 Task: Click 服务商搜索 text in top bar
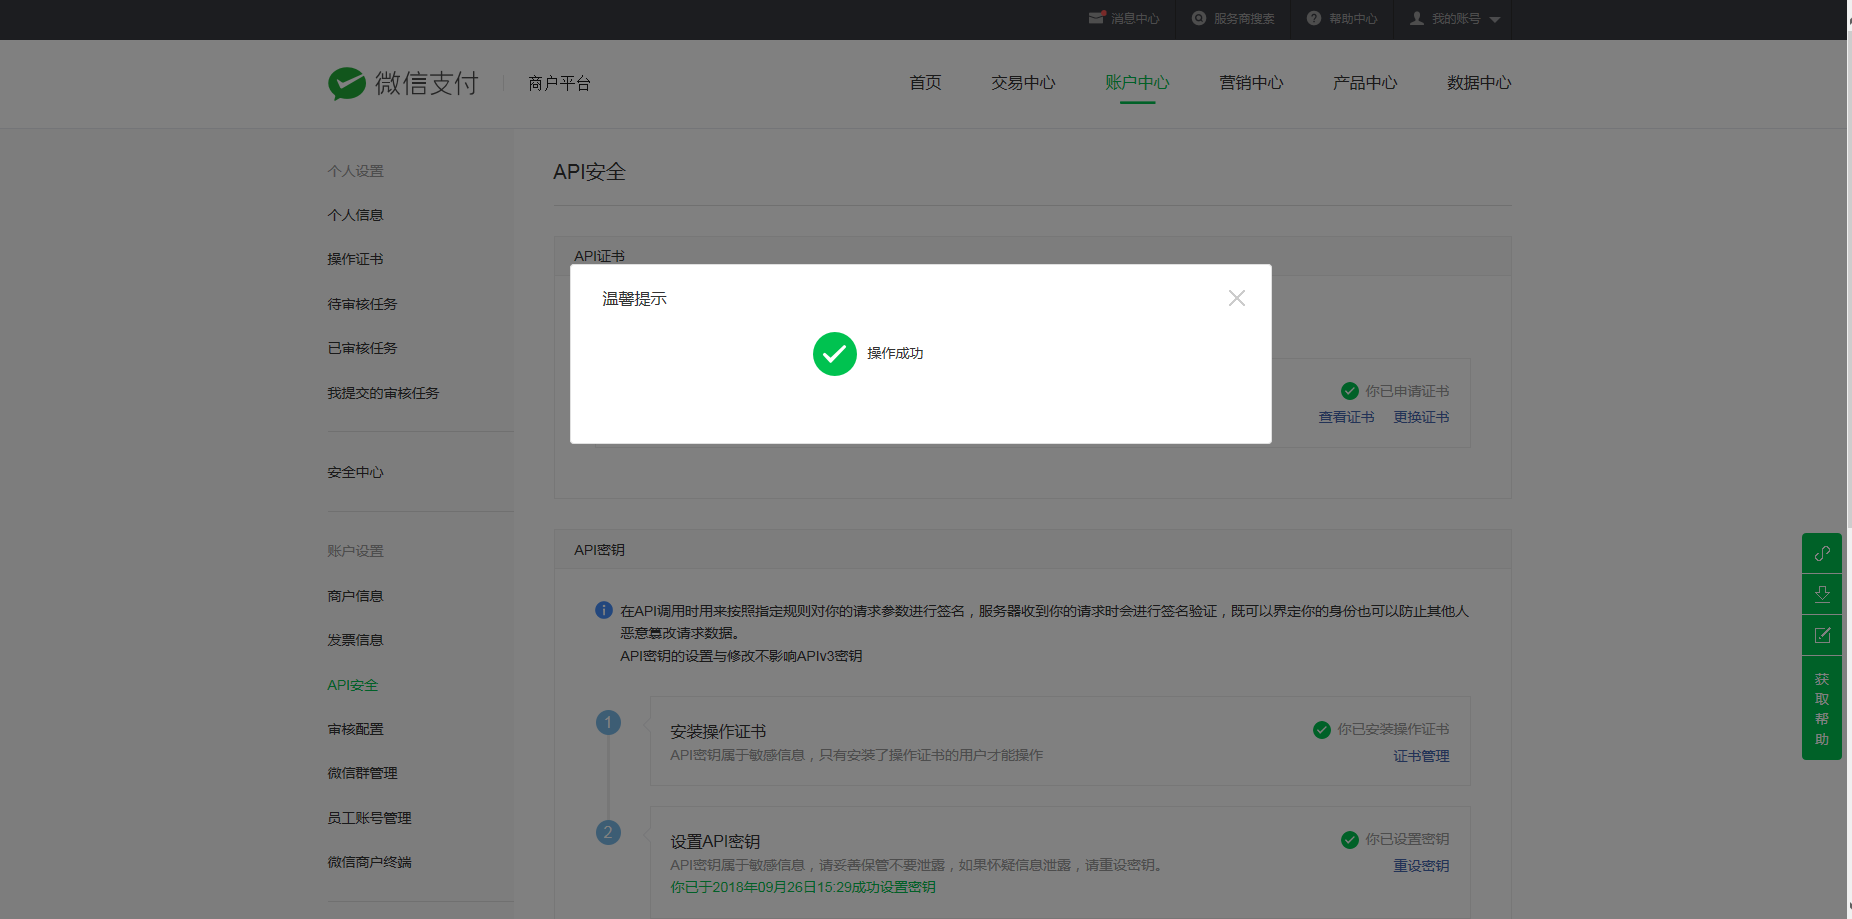coord(1244,19)
